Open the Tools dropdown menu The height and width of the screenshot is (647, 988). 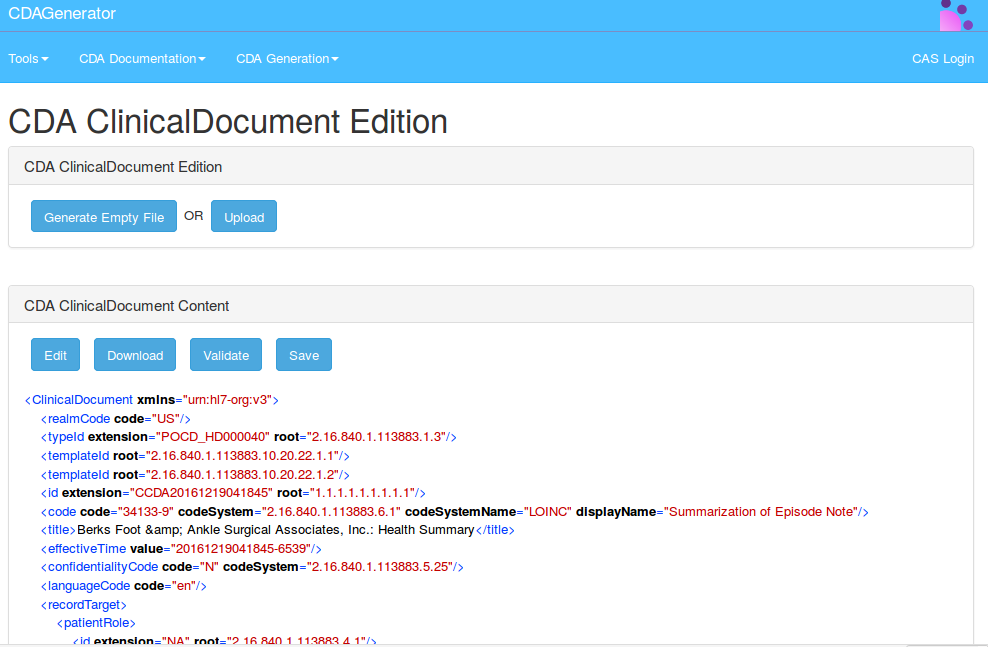click(28, 59)
